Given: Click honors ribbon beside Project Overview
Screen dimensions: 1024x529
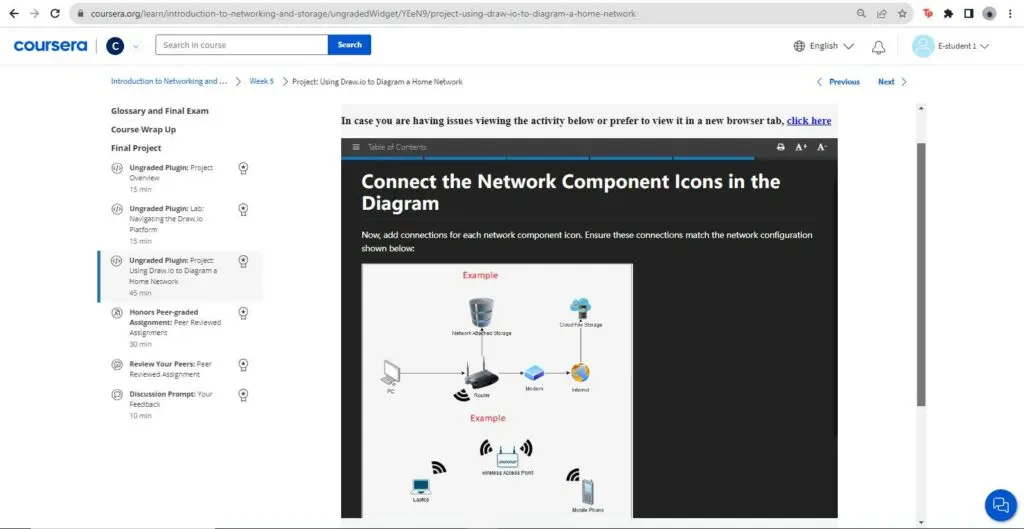Looking at the screenshot, I should click(243, 168).
